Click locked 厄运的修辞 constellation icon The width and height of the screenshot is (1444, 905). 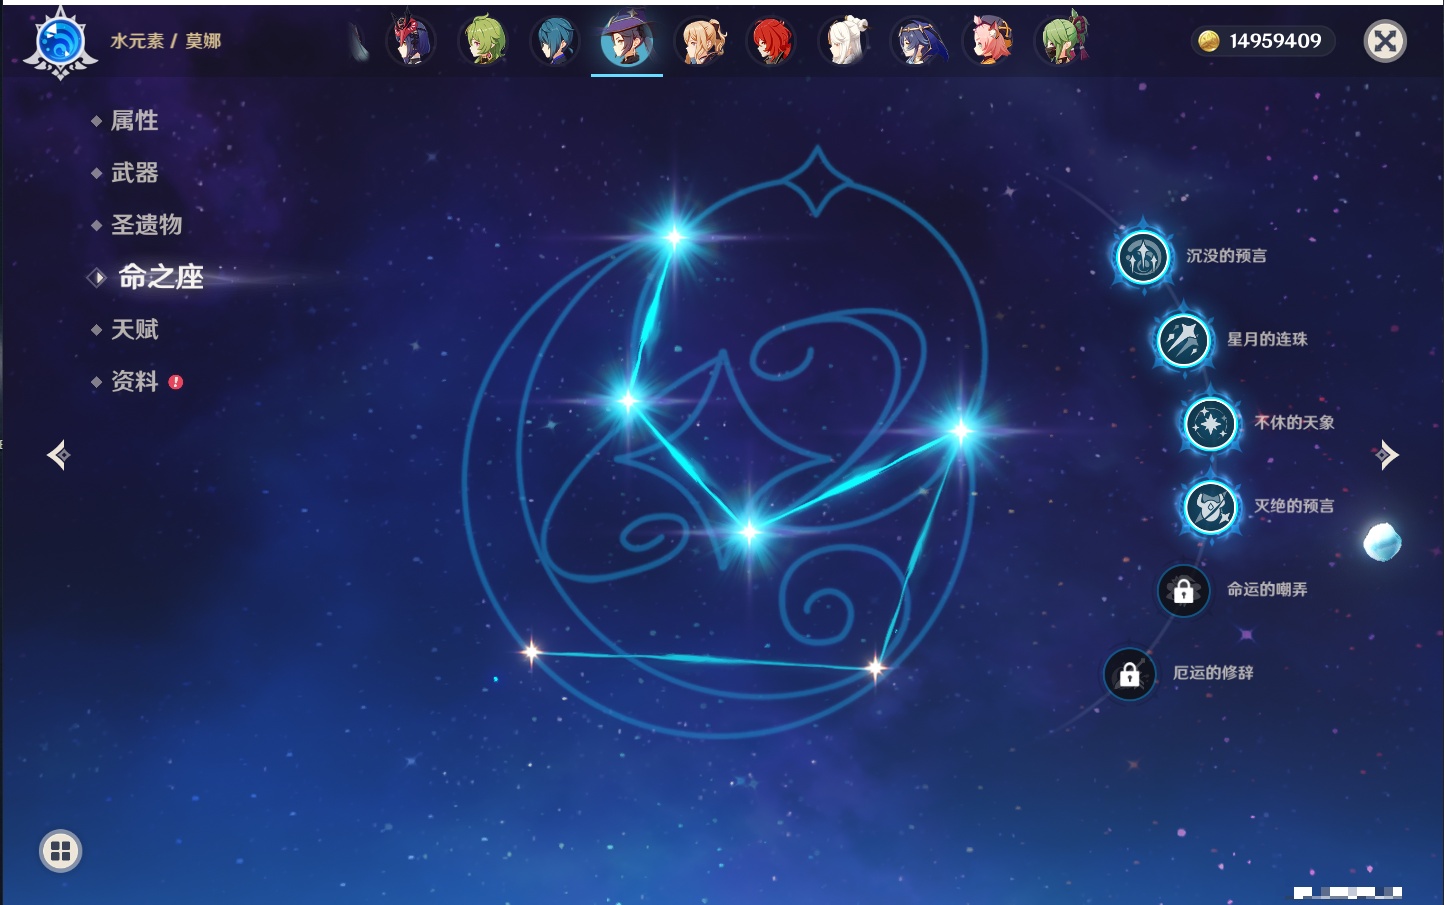point(1129,674)
